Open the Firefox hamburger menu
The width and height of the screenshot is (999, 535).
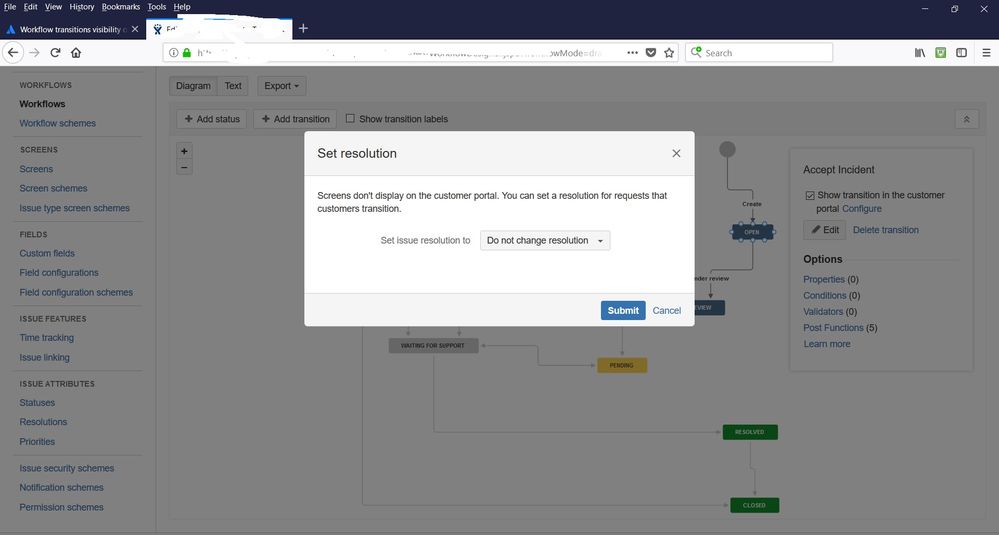pyautogui.click(x=986, y=53)
